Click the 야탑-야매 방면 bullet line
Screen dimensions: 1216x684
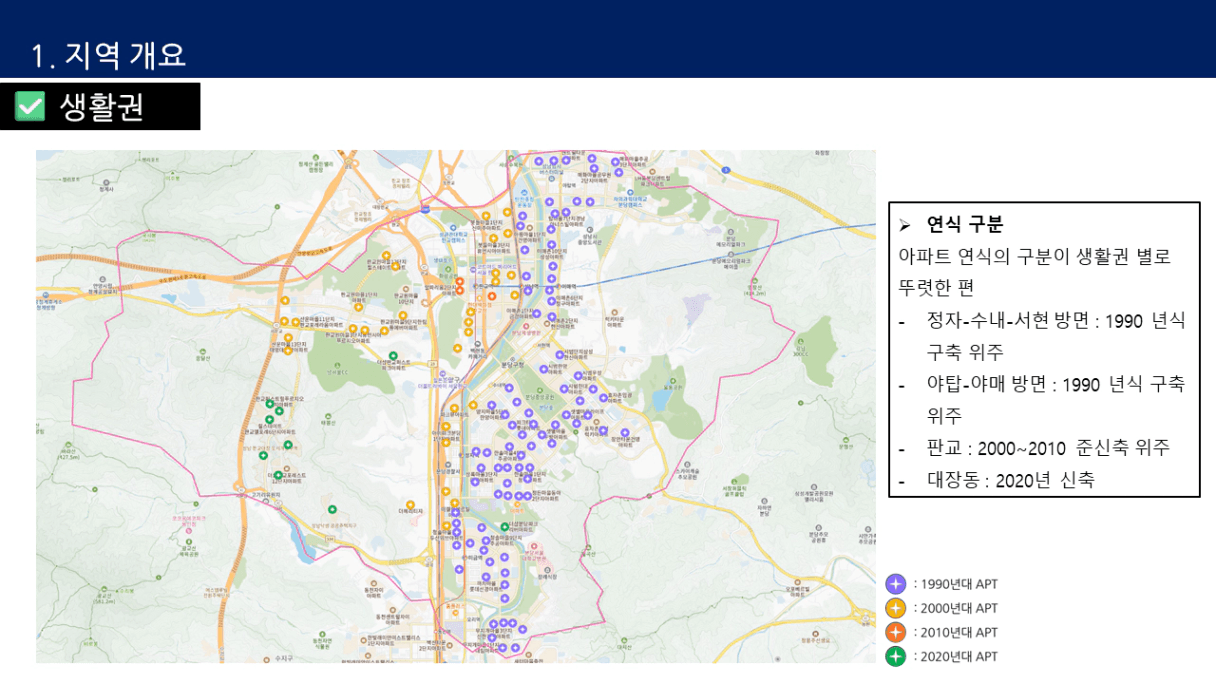point(1055,384)
